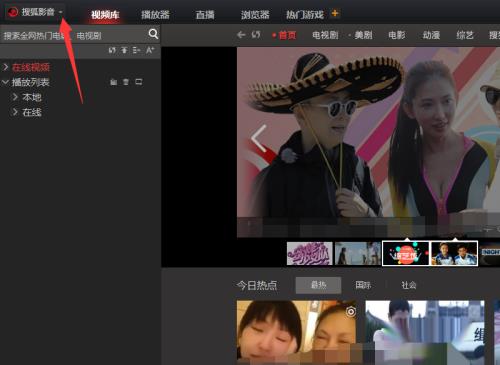Click the 今日热点 section heading
The width and height of the screenshot is (500, 365).
(x=257, y=285)
